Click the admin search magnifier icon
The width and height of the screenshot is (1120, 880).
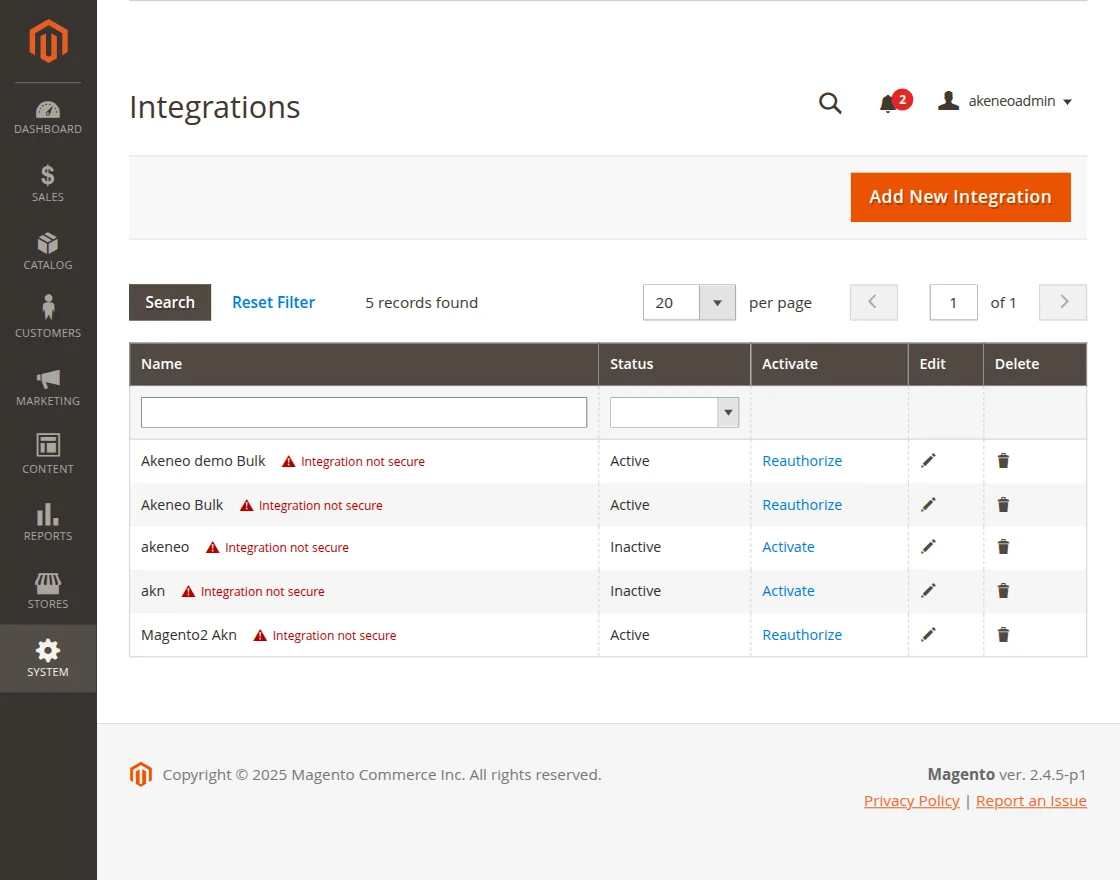(x=830, y=103)
